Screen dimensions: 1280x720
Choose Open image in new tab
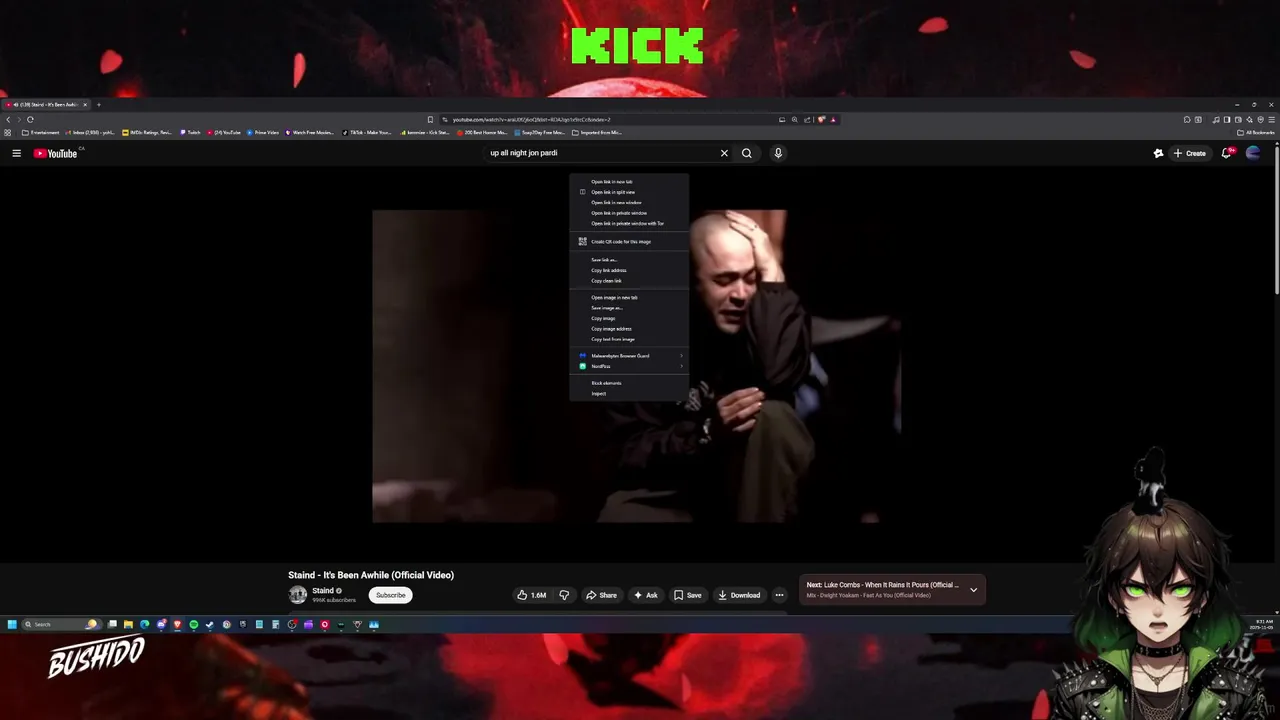(x=629, y=298)
